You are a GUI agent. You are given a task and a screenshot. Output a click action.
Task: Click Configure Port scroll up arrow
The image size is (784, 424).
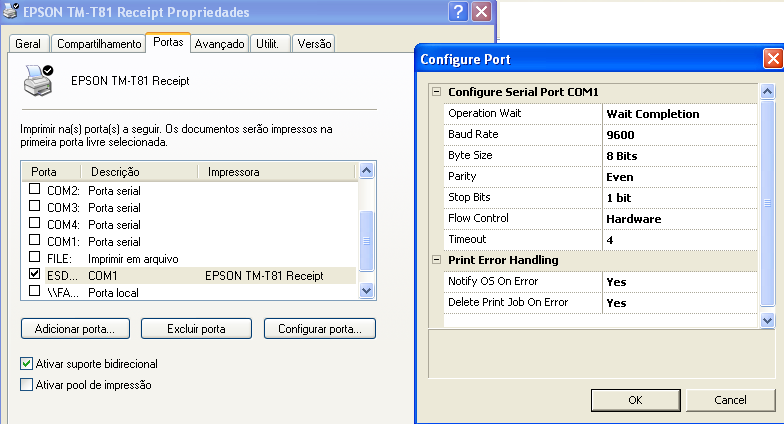coord(768,92)
